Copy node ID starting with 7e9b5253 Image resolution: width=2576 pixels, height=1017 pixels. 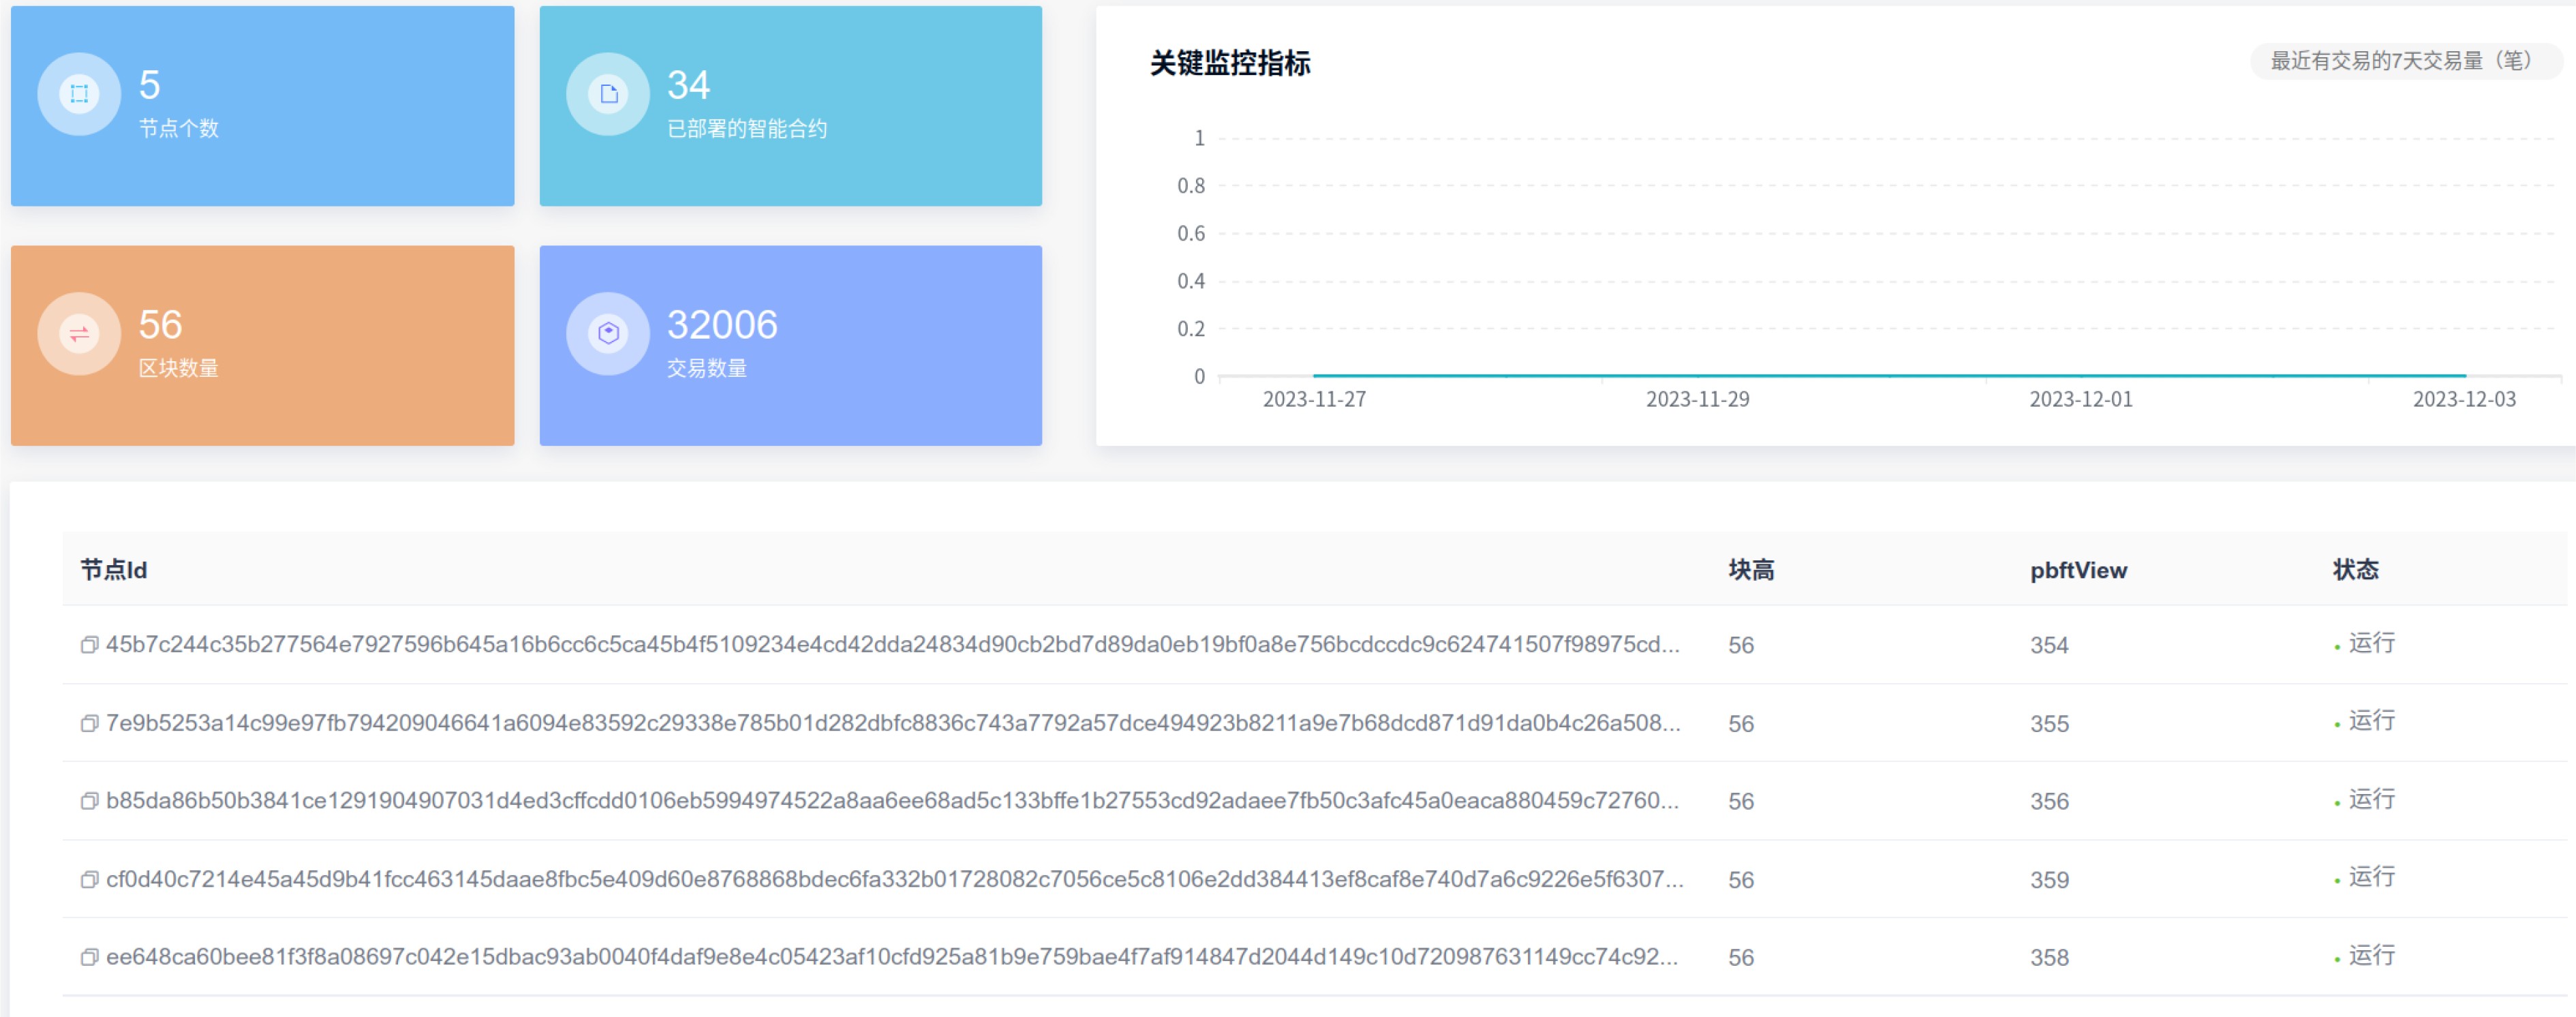pos(89,723)
